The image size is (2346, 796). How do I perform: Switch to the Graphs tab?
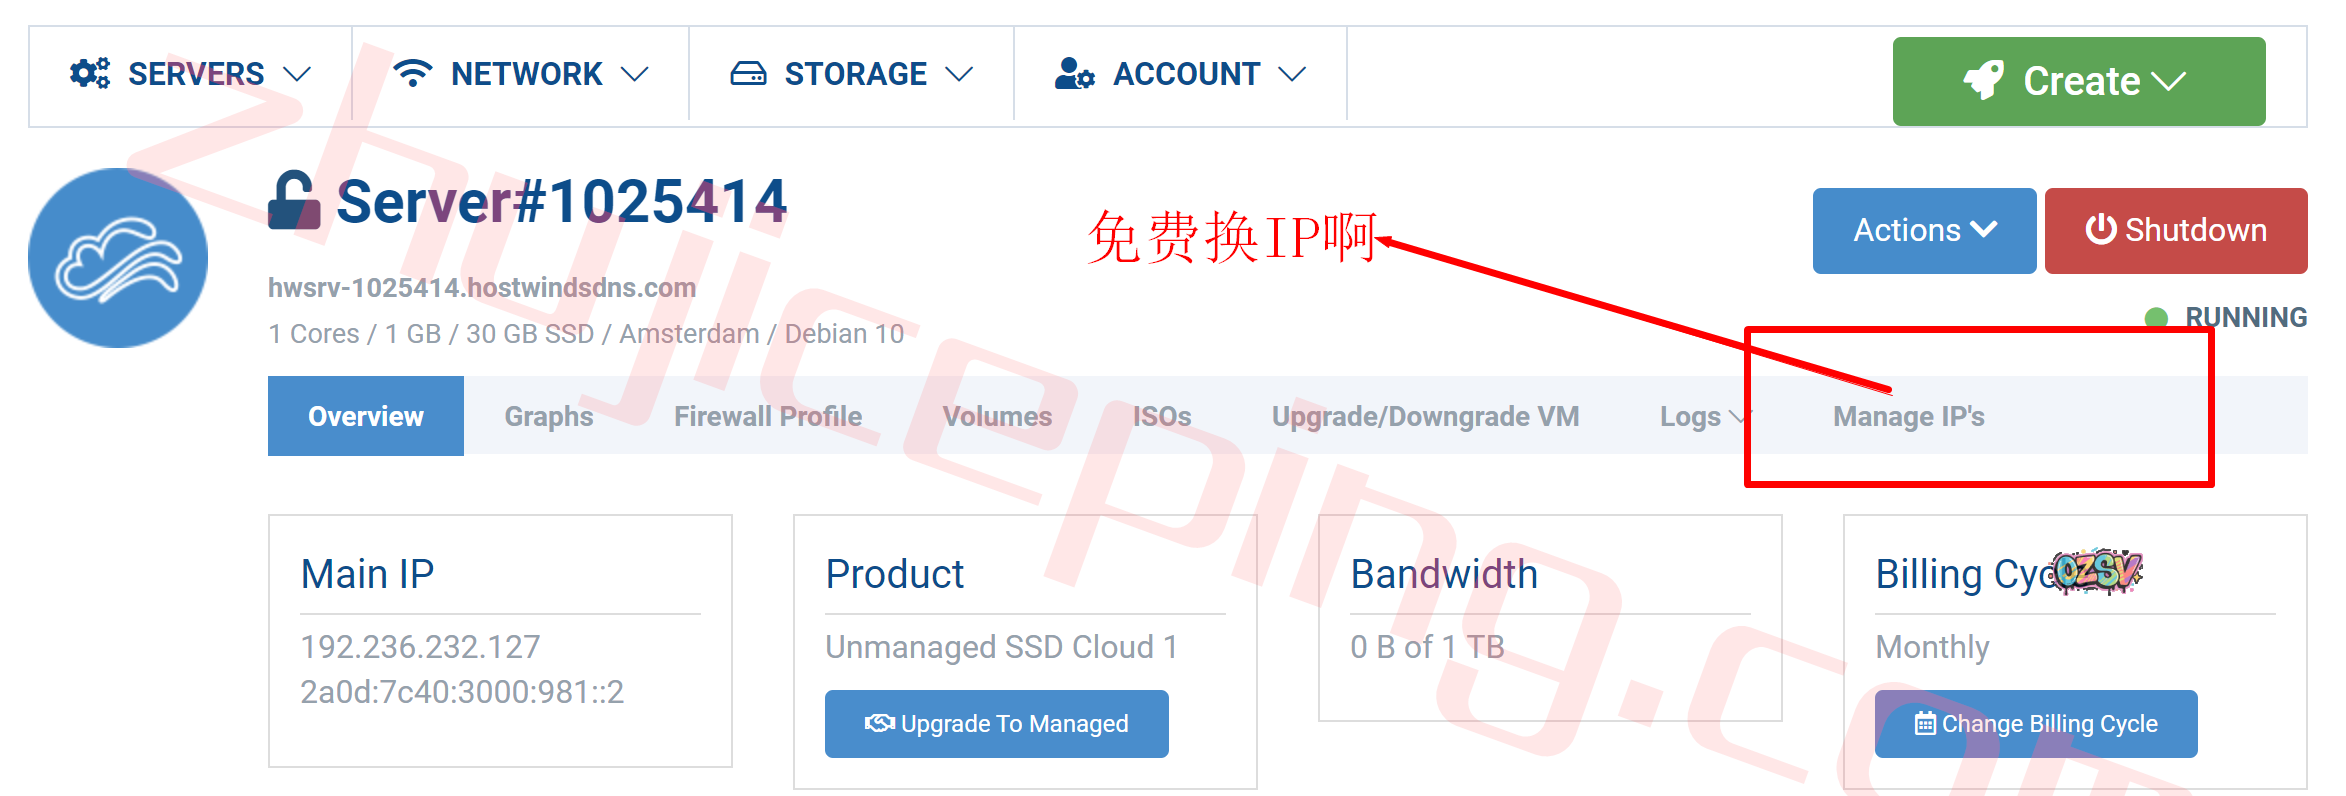pos(549,416)
